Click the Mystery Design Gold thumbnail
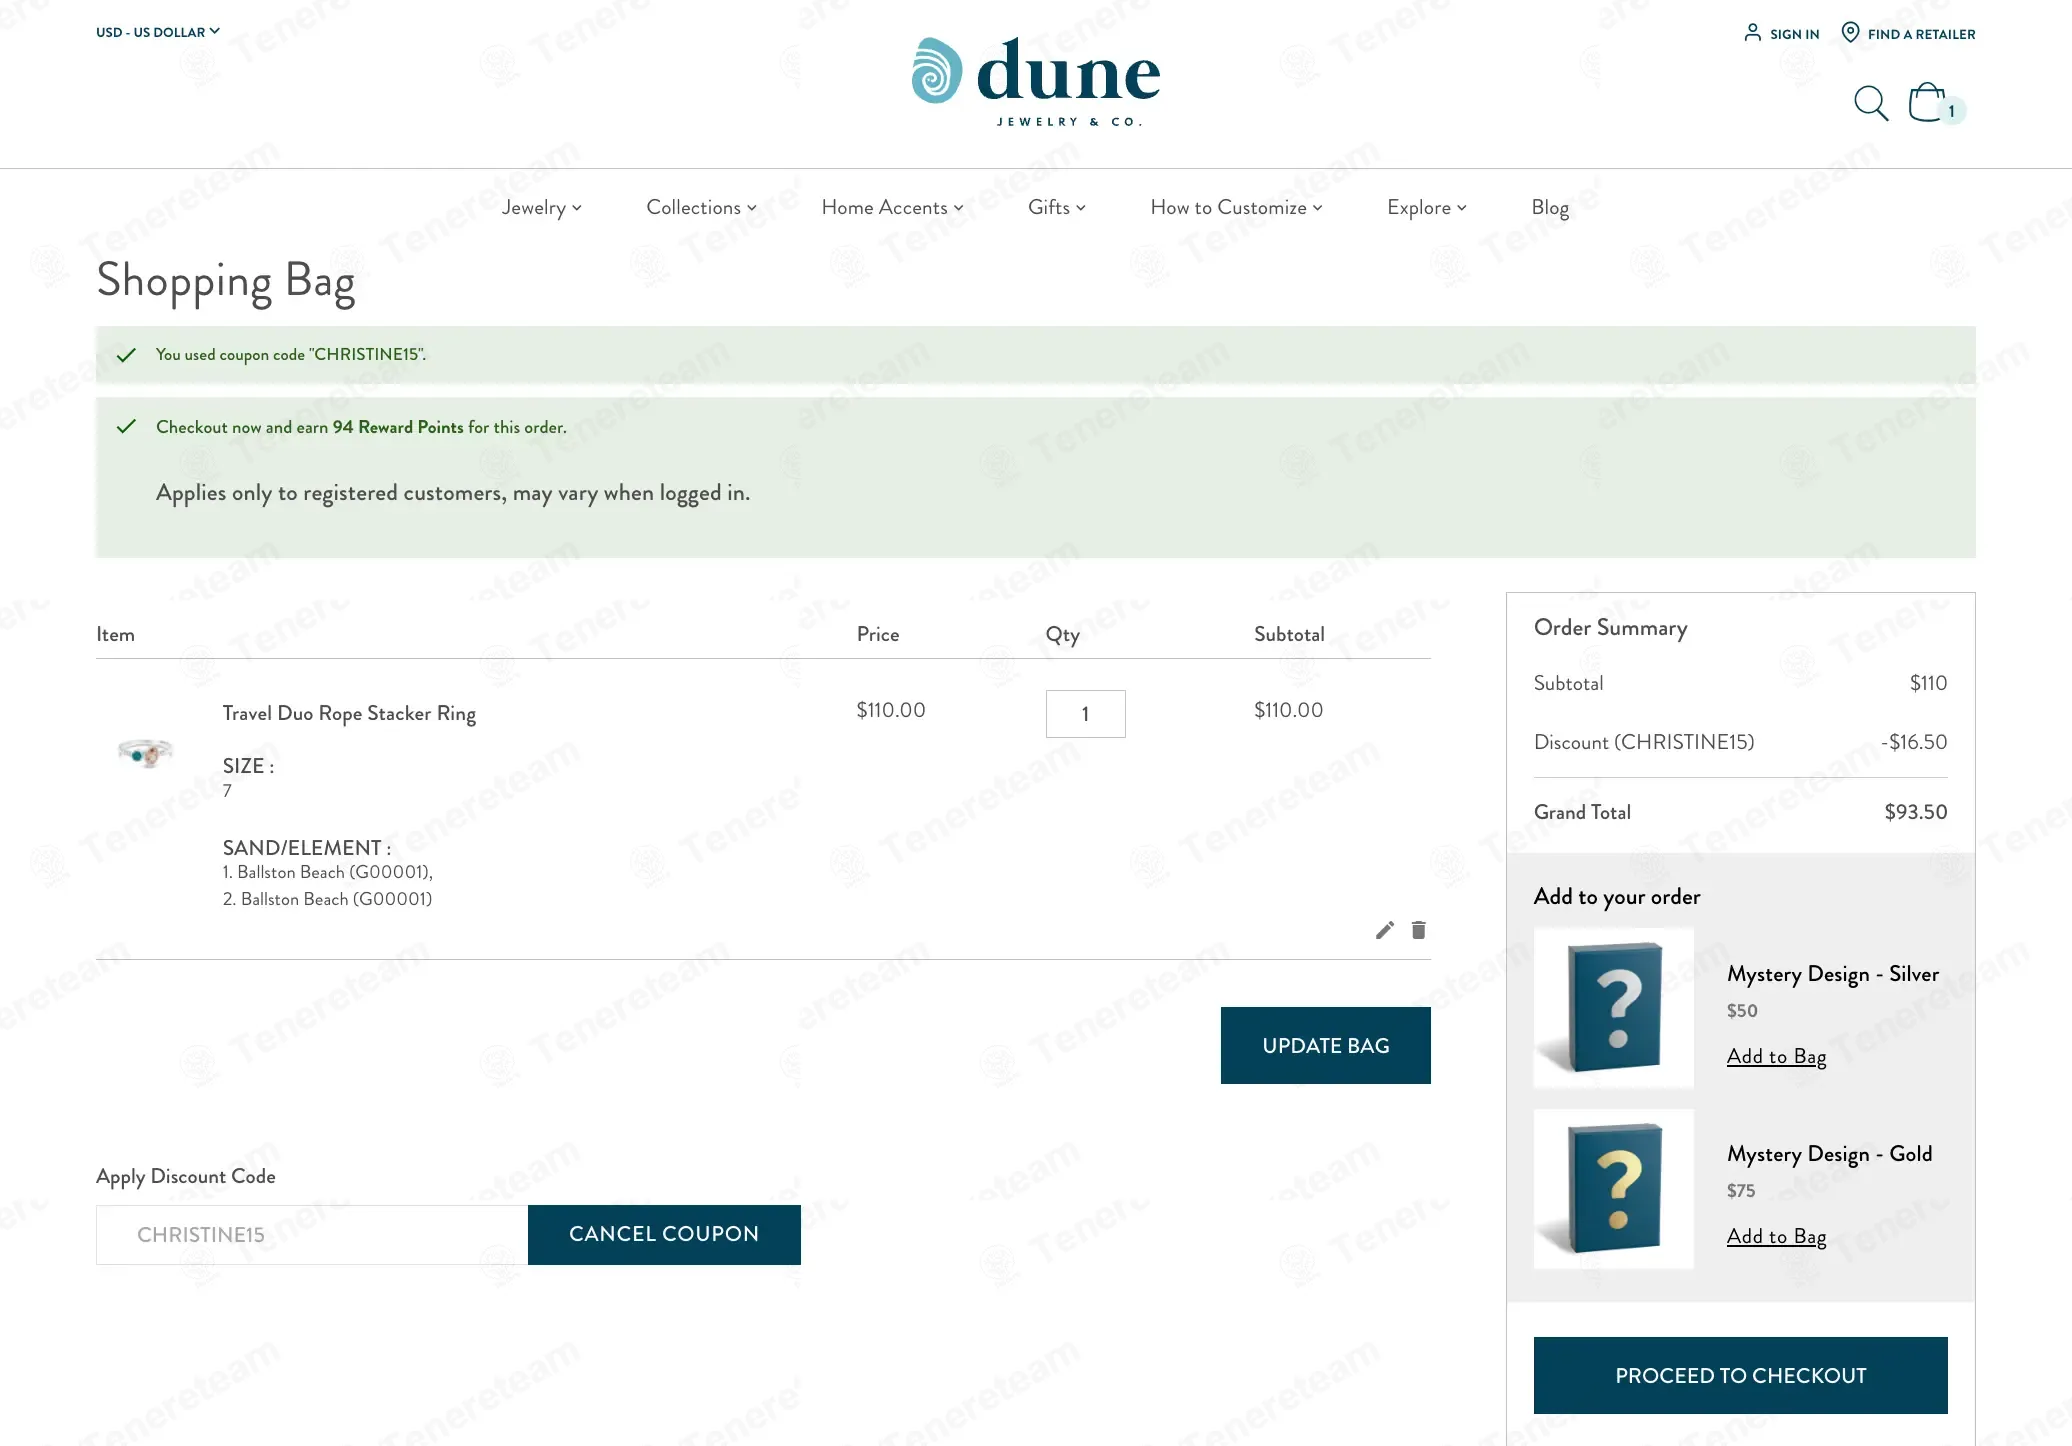2072x1446 pixels. tap(1614, 1188)
